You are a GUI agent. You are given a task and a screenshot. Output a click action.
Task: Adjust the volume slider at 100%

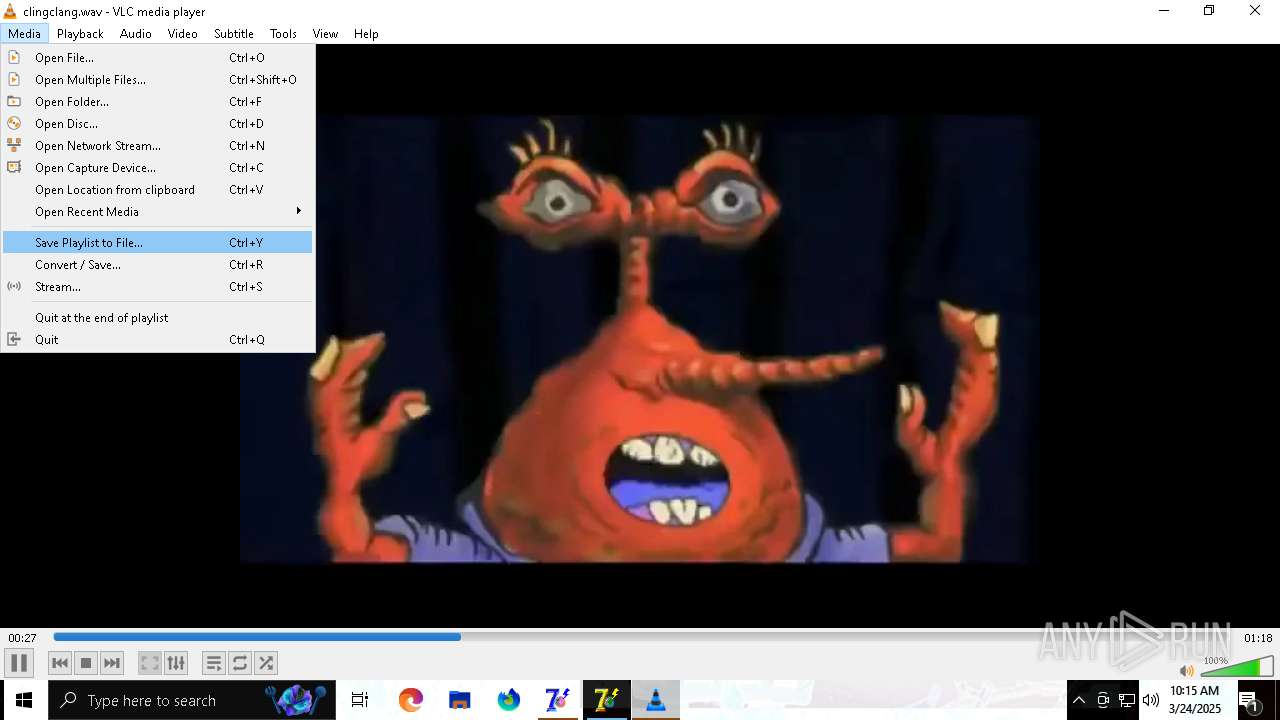coord(1236,666)
